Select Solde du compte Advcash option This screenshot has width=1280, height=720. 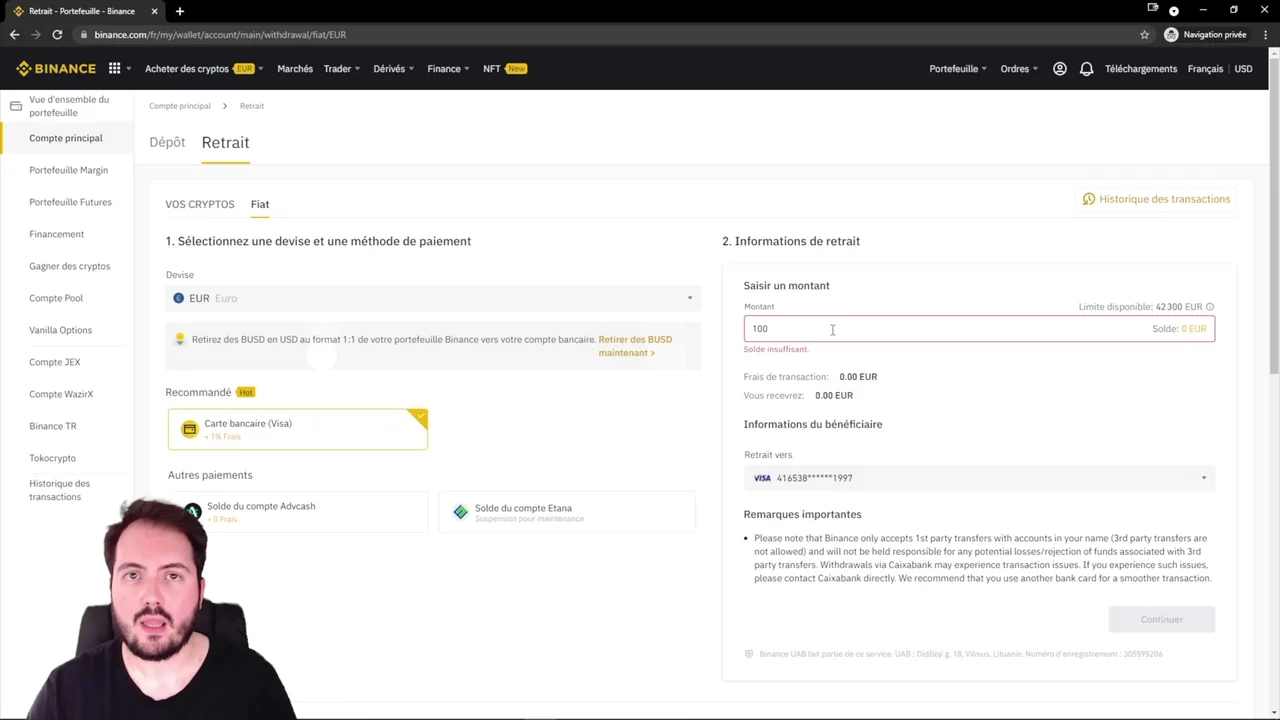(x=297, y=512)
